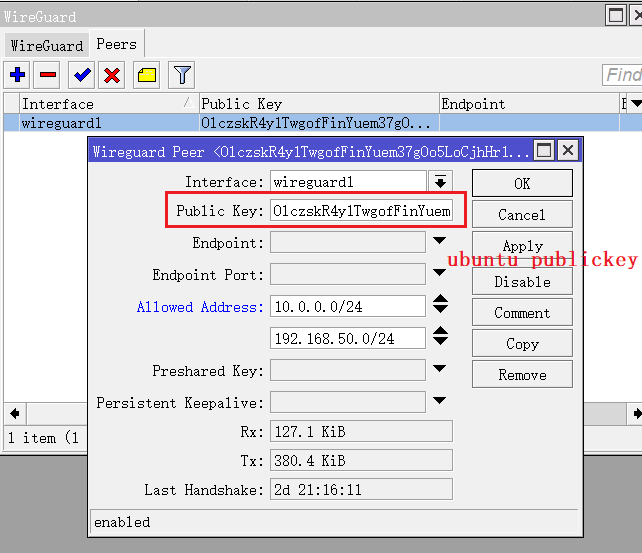This screenshot has height=553, width=642.
Task: Click the yellow comment note icon
Action: click(x=147, y=75)
